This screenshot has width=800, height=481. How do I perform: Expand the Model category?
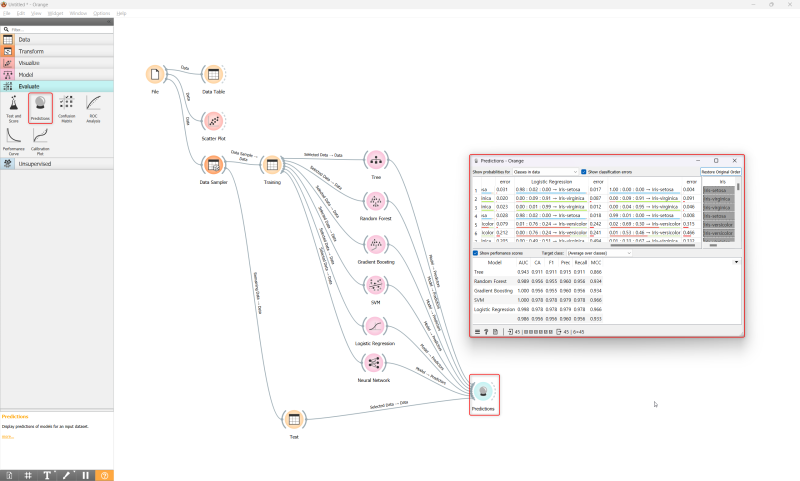coord(57,74)
